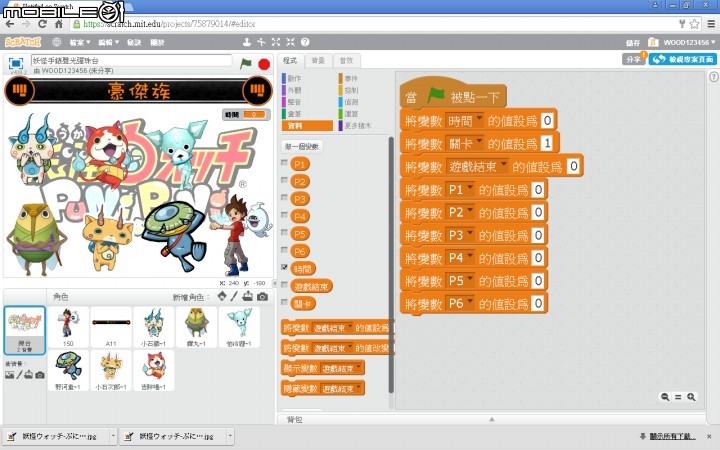
Task: Open 關卡 variable dropdown in script
Action: [479, 143]
